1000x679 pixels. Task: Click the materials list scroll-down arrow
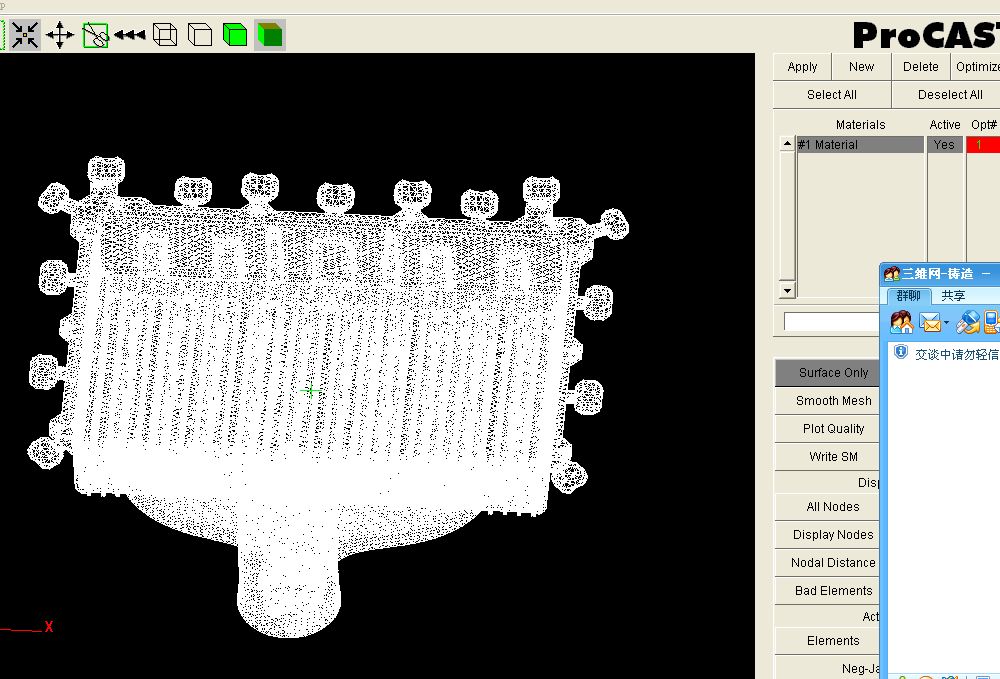pos(787,291)
